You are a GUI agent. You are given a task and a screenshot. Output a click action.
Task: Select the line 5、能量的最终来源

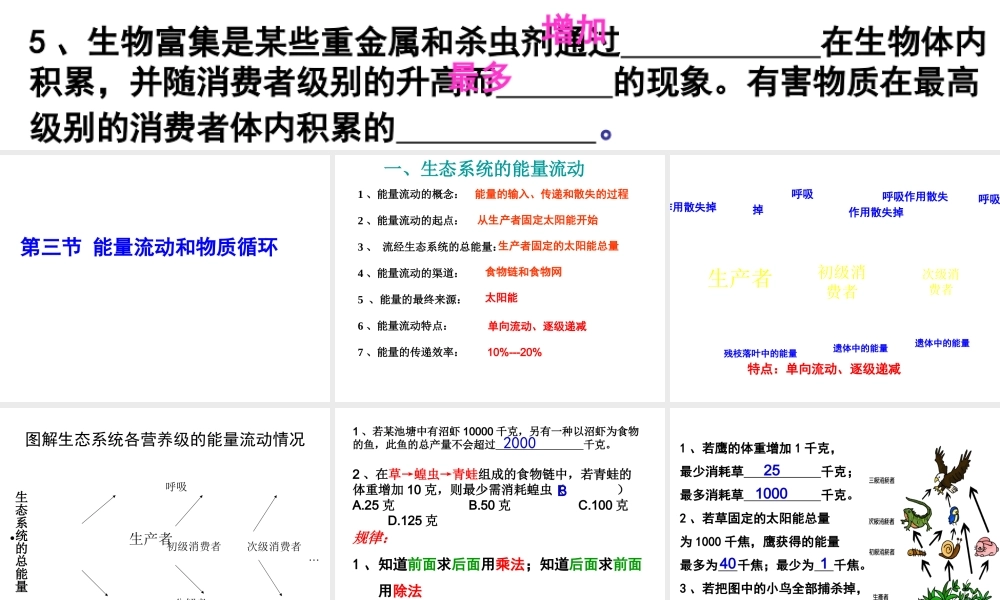pos(408,300)
